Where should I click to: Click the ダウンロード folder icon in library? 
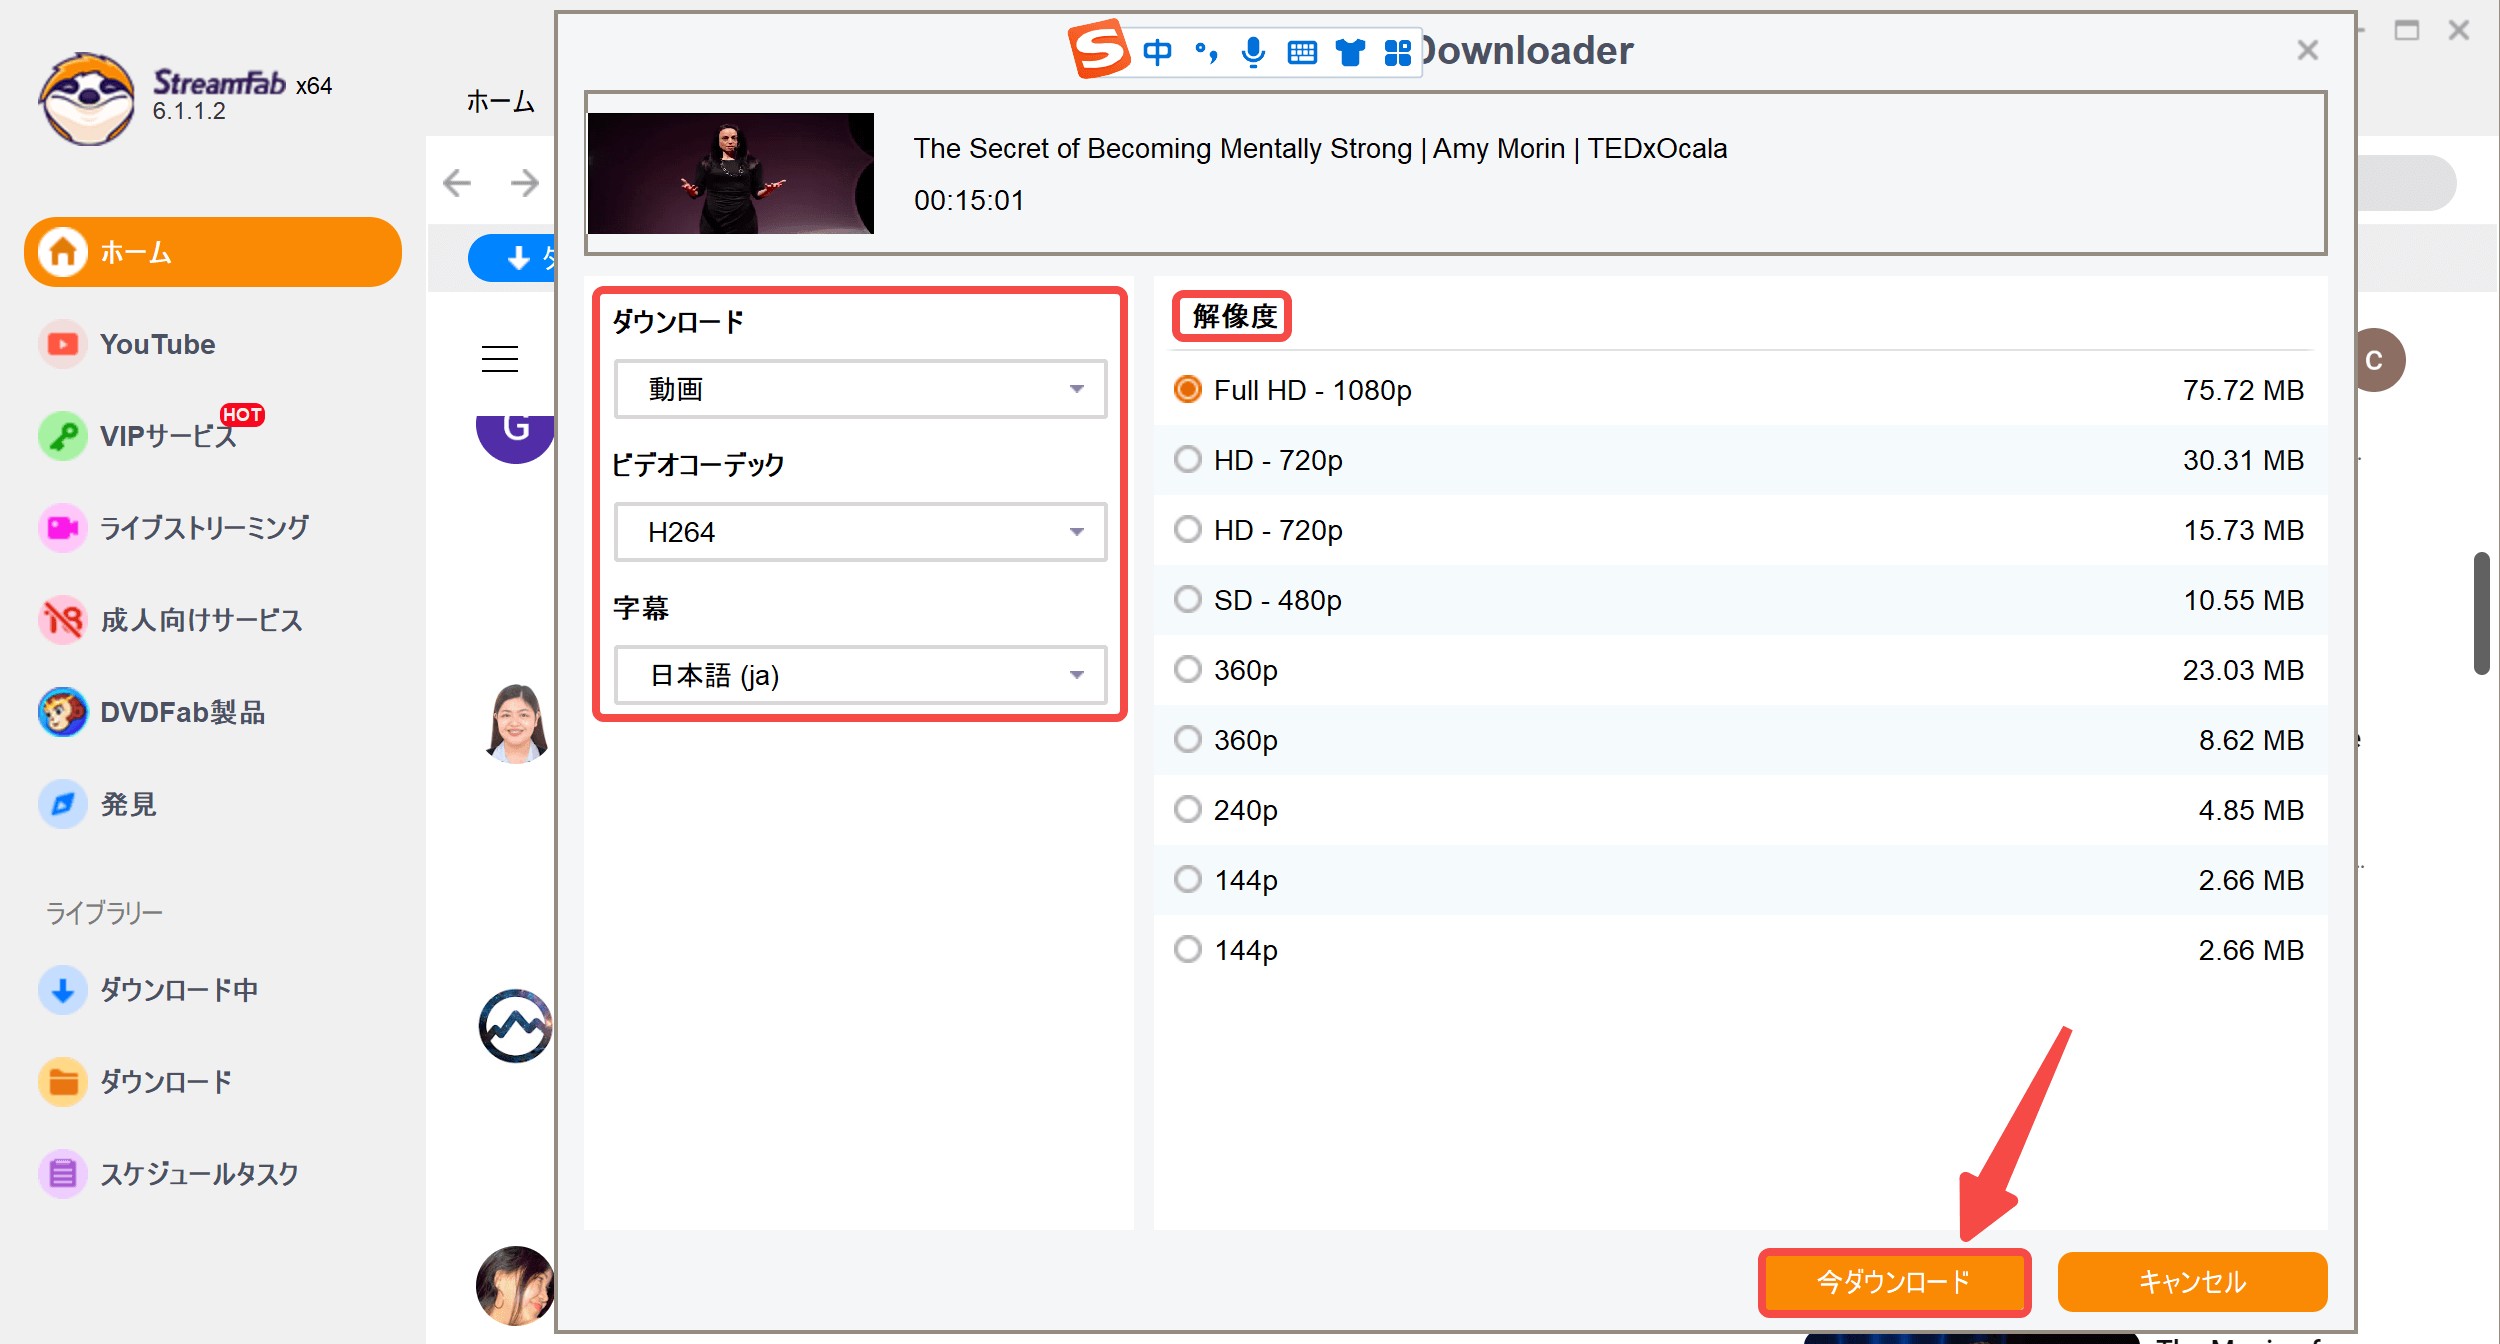point(62,1082)
